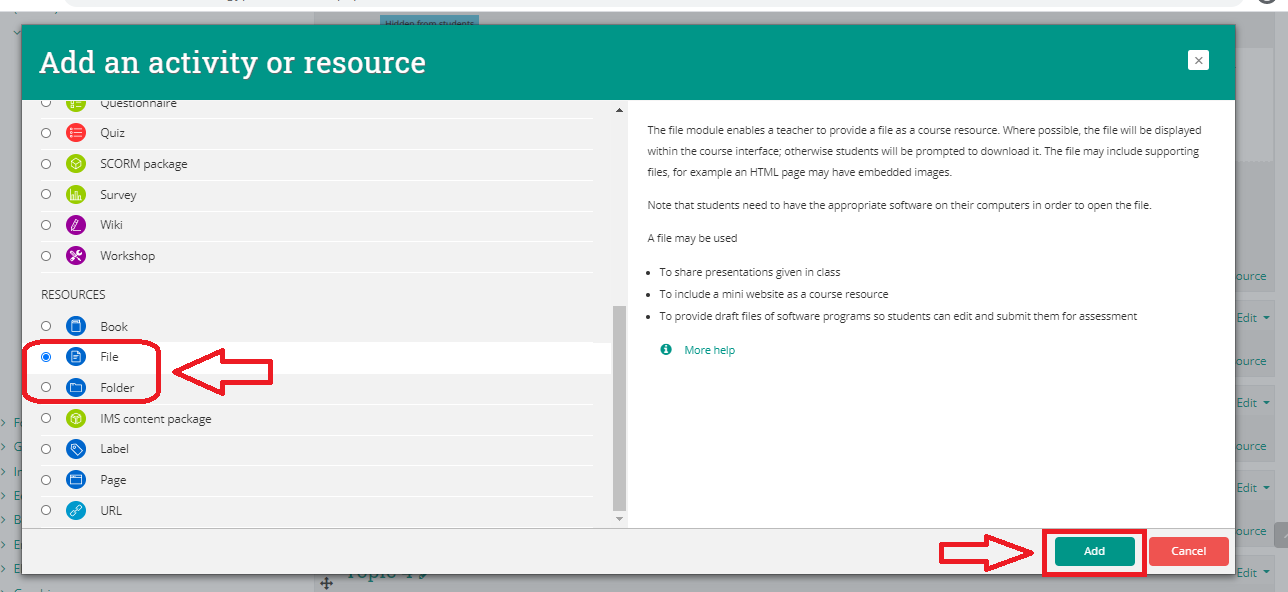Screen dimensions: 1288x592
Task: Select the URL radio button
Action: click(46, 511)
